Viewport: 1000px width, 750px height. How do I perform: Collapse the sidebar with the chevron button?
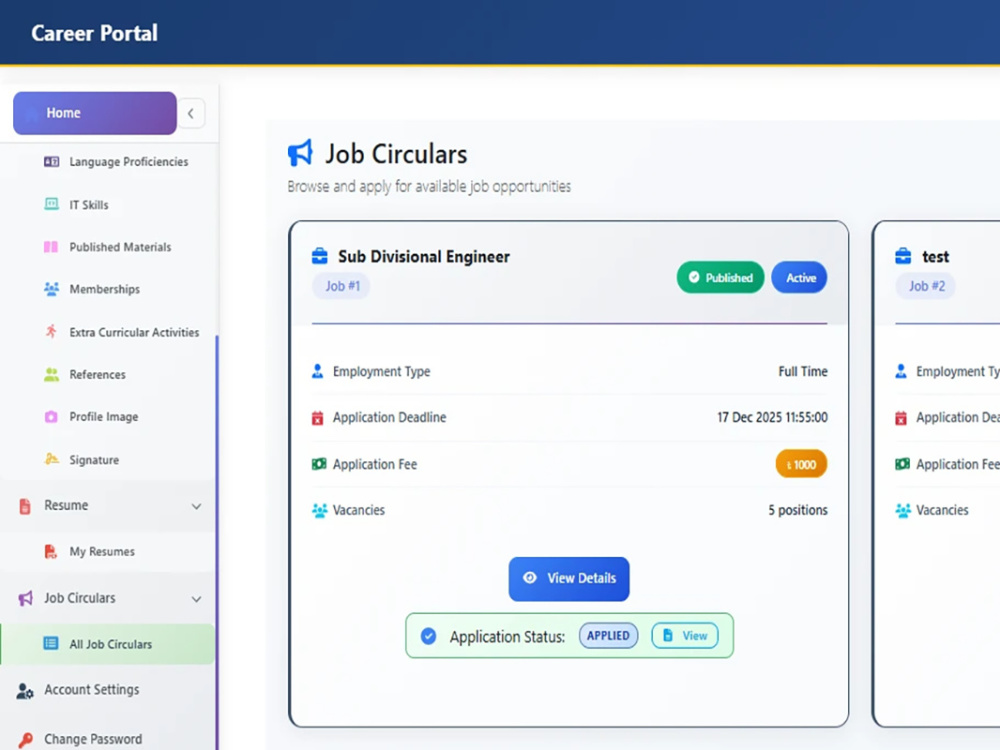(191, 114)
